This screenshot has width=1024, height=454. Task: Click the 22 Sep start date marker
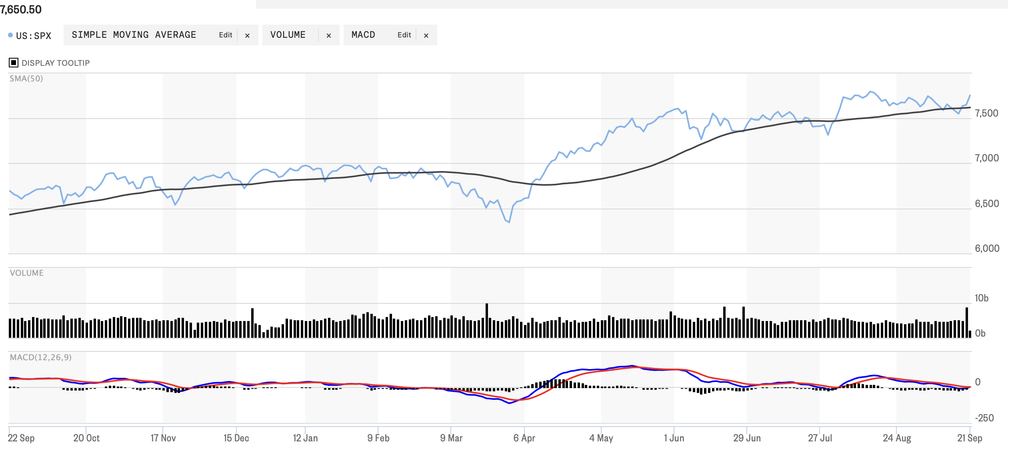[x=21, y=438]
